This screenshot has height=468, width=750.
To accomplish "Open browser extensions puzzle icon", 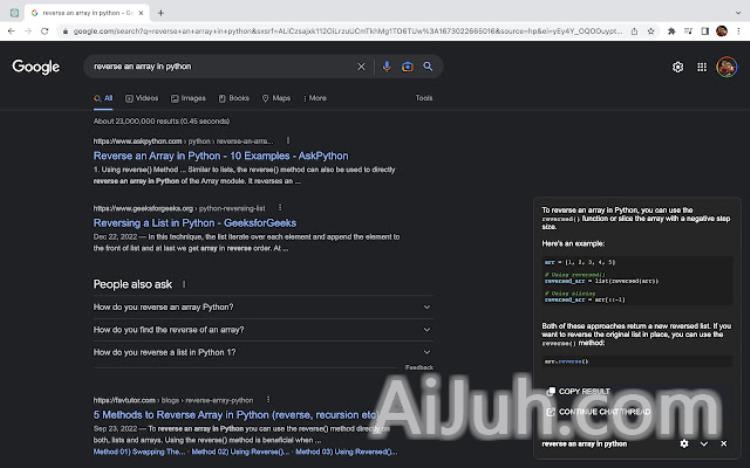I will pos(672,31).
